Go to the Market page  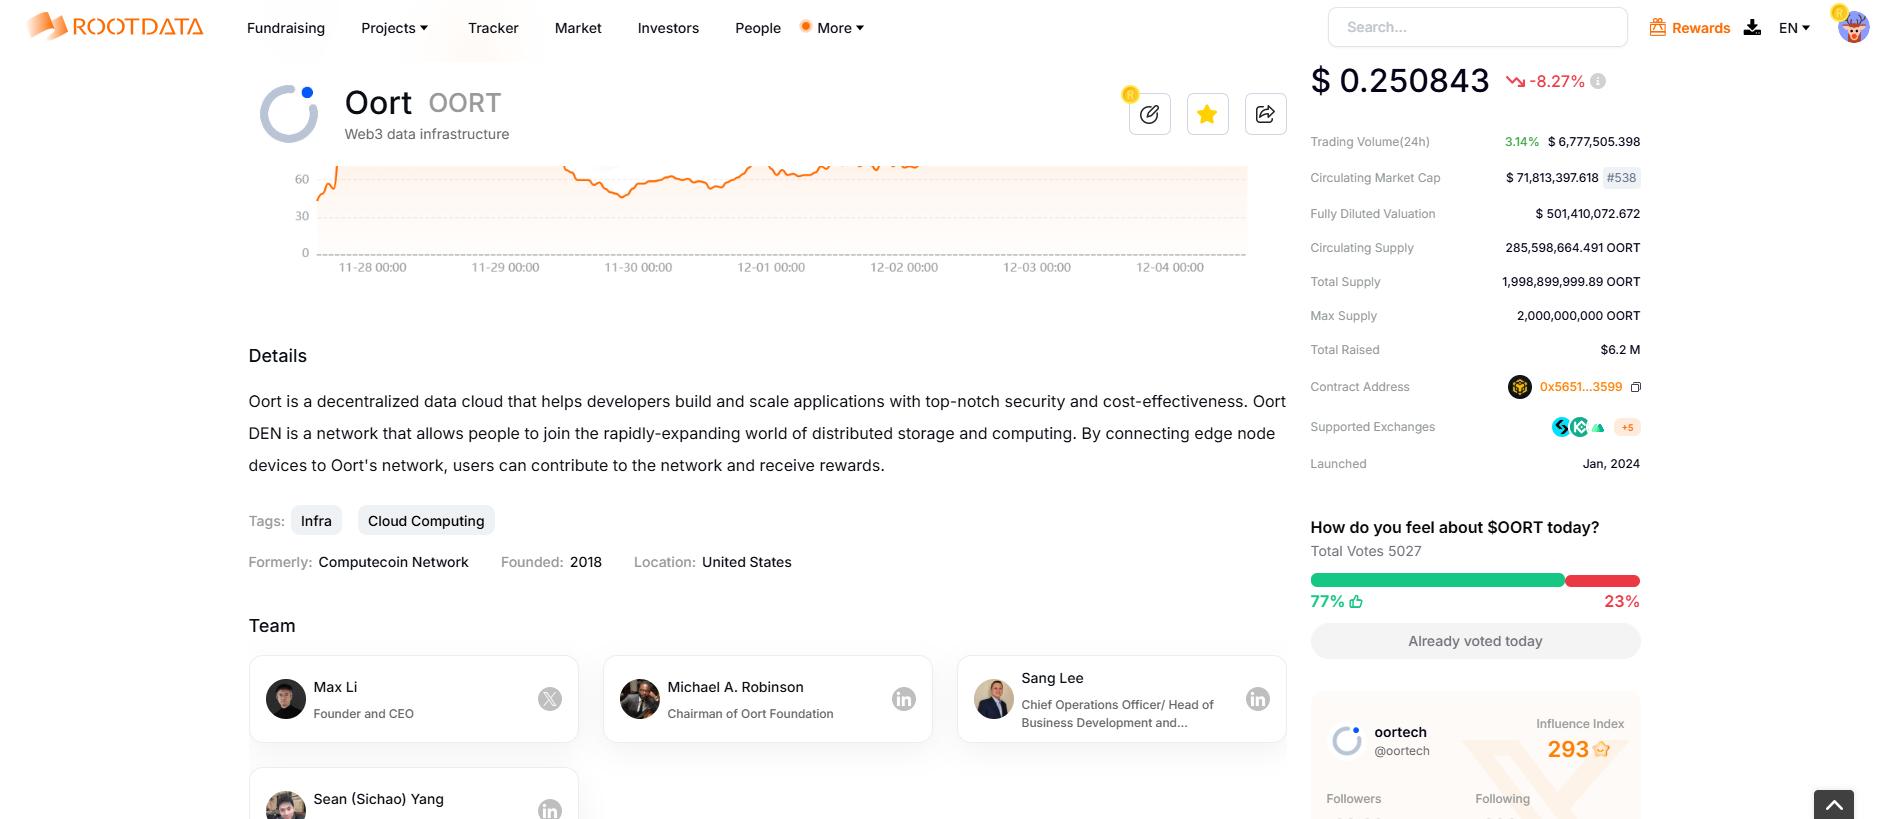578,28
